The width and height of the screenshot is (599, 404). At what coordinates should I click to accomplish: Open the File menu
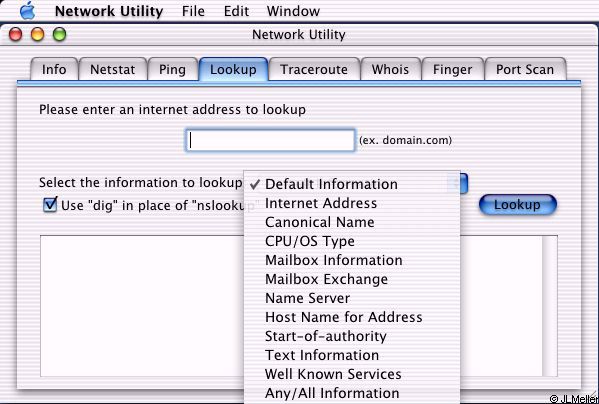point(193,11)
